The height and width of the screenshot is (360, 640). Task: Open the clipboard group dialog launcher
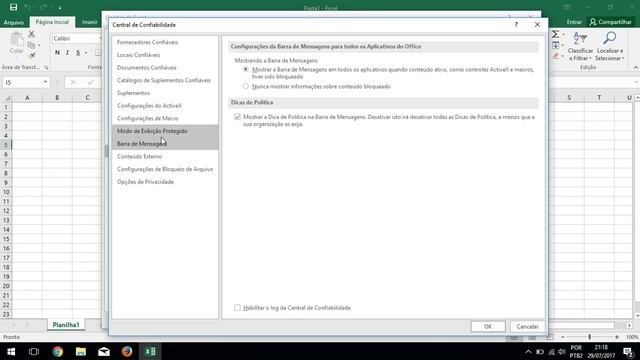[x=46, y=67]
